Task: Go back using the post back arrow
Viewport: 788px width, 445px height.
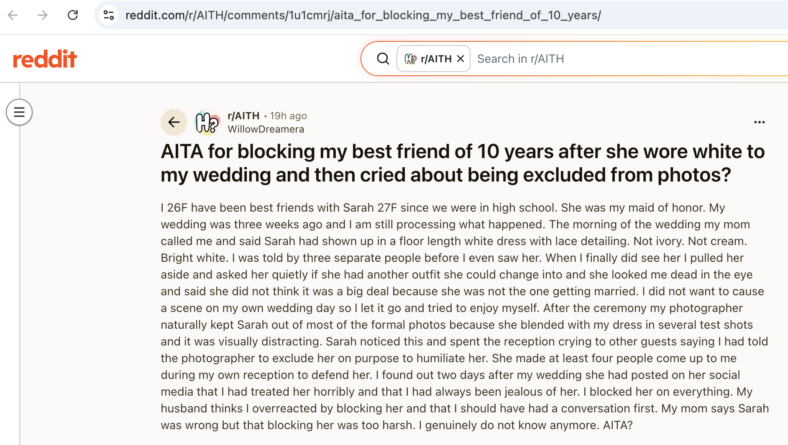Action: 174,122
